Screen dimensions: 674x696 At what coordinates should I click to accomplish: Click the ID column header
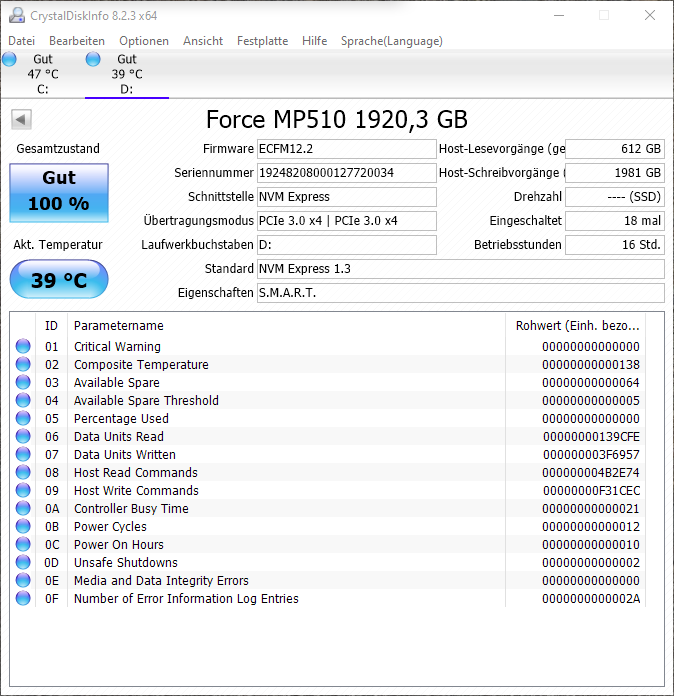pos(52,326)
